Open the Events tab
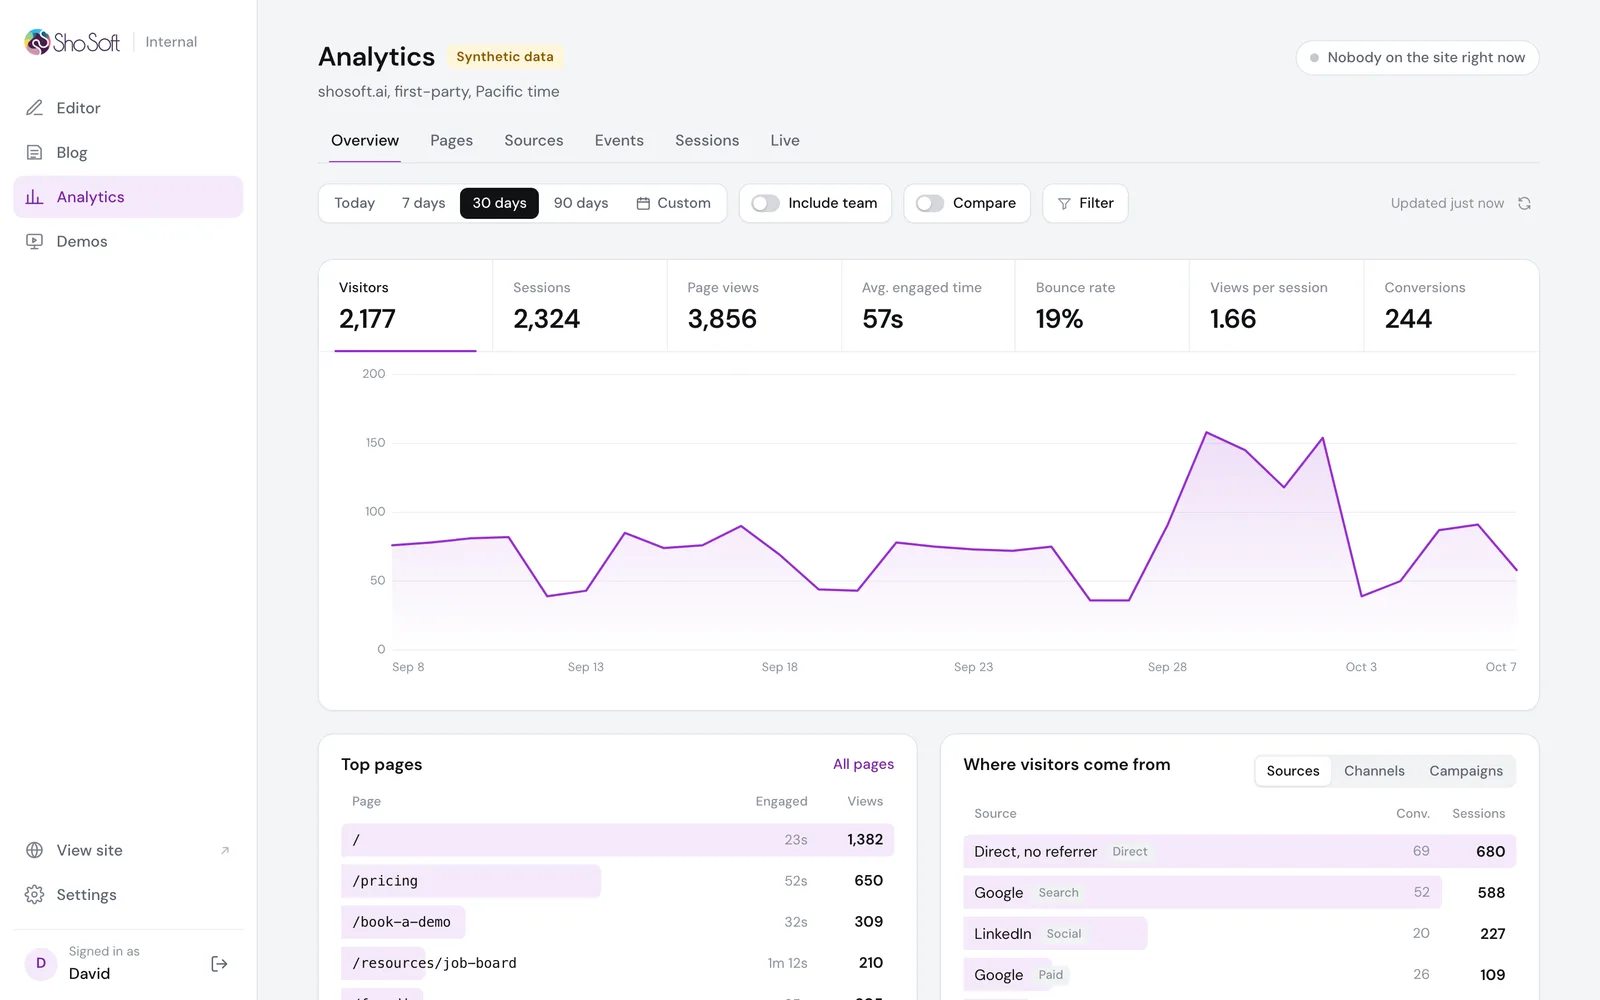 coord(619,141)
